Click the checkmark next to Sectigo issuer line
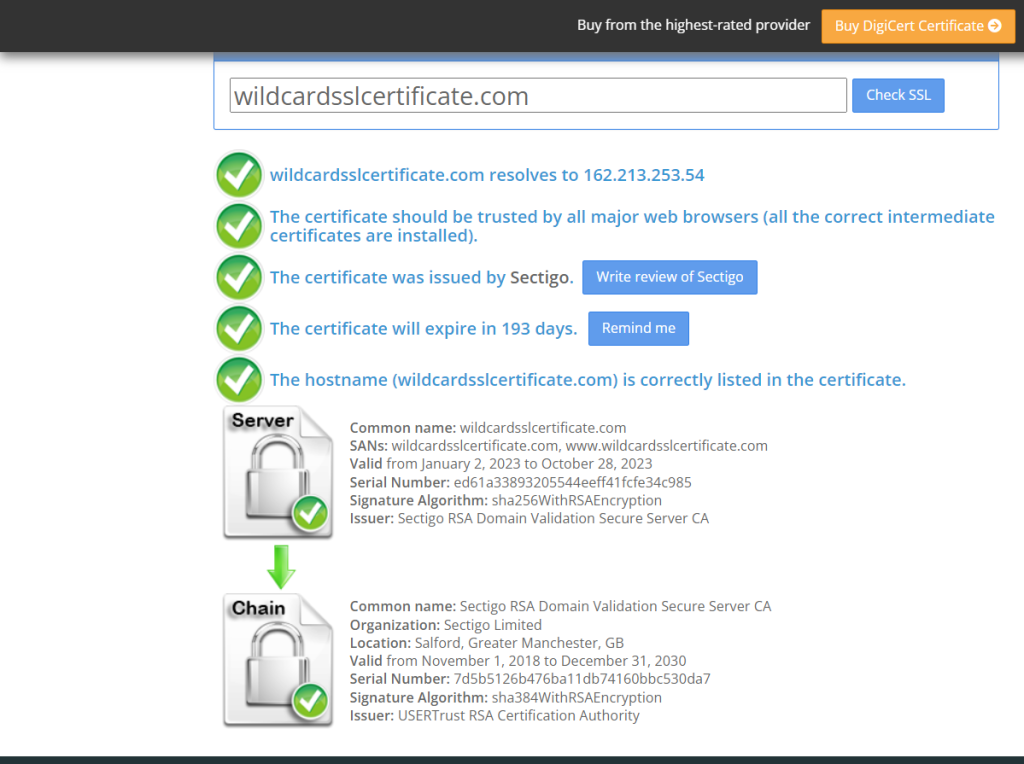The height and width of the screenshot is (764, 1024). tap(238, 277)
